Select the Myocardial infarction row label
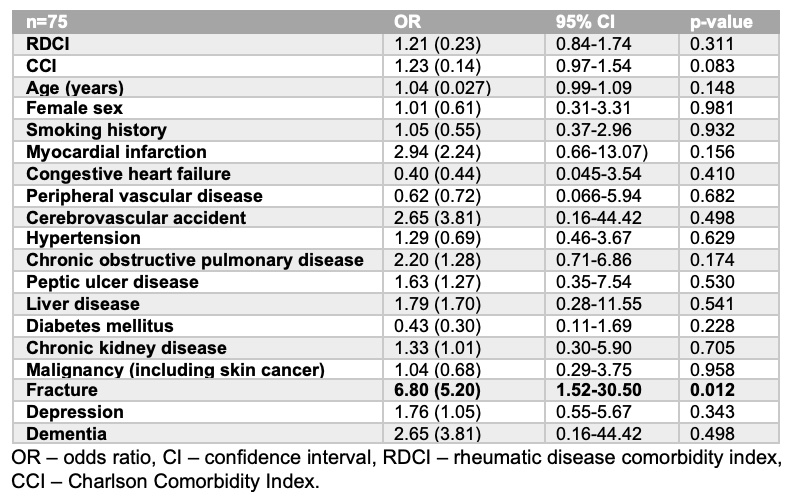 (x=116, y=151)
